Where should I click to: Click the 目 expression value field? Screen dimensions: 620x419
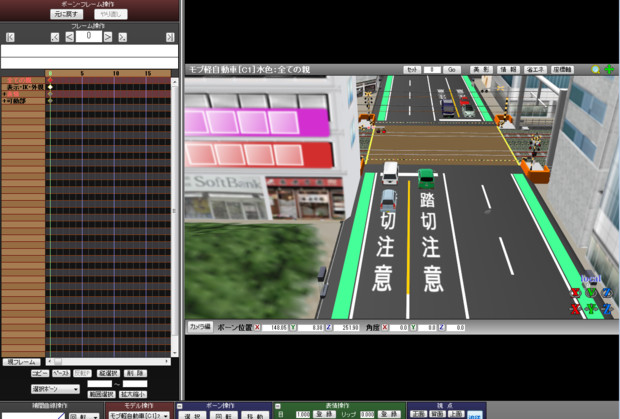(x=303, y=414)
